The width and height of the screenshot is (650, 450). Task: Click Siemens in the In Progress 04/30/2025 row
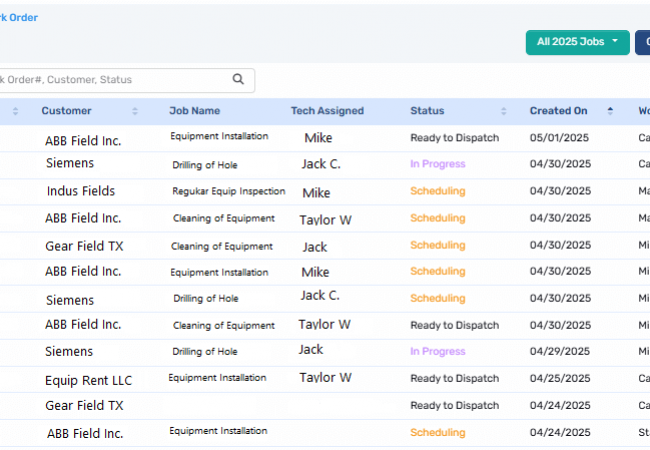[x=70, y=163]
